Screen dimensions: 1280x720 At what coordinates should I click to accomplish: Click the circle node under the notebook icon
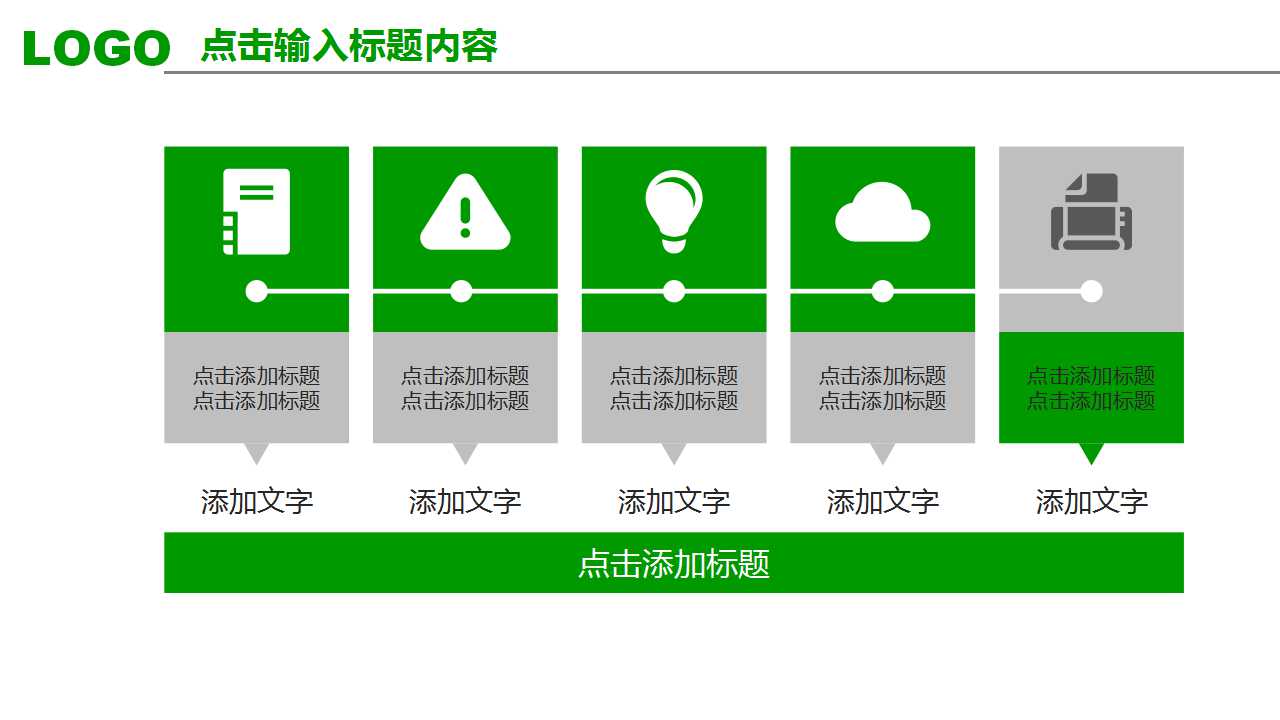(257, 292)
